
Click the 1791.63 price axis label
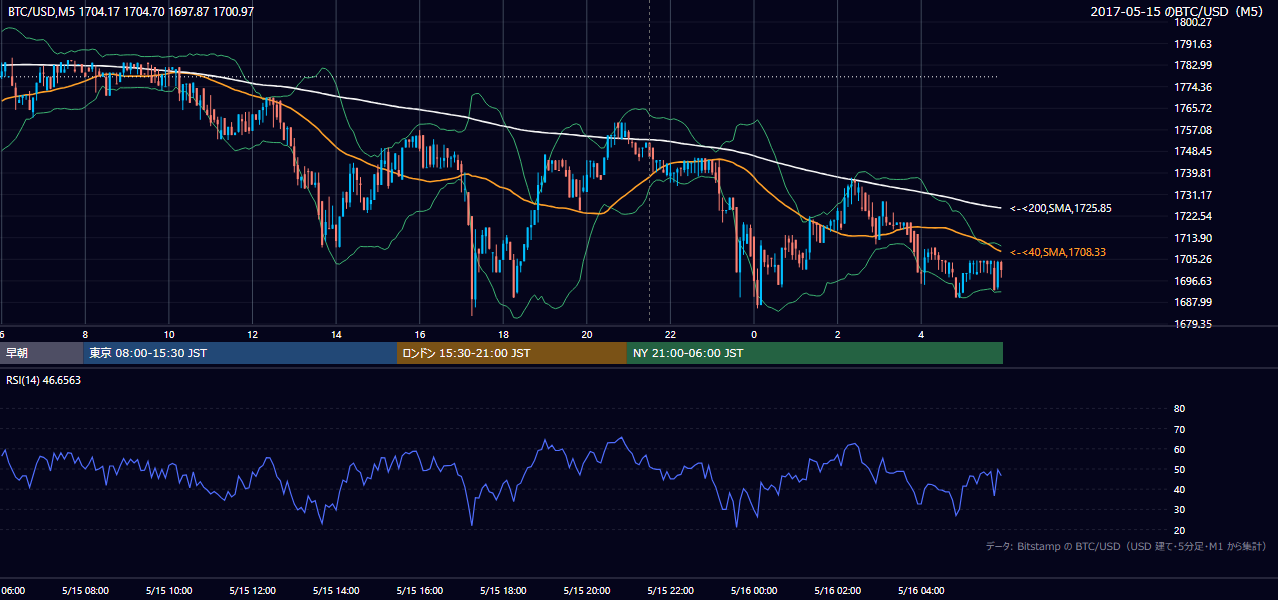[1193, 44]
